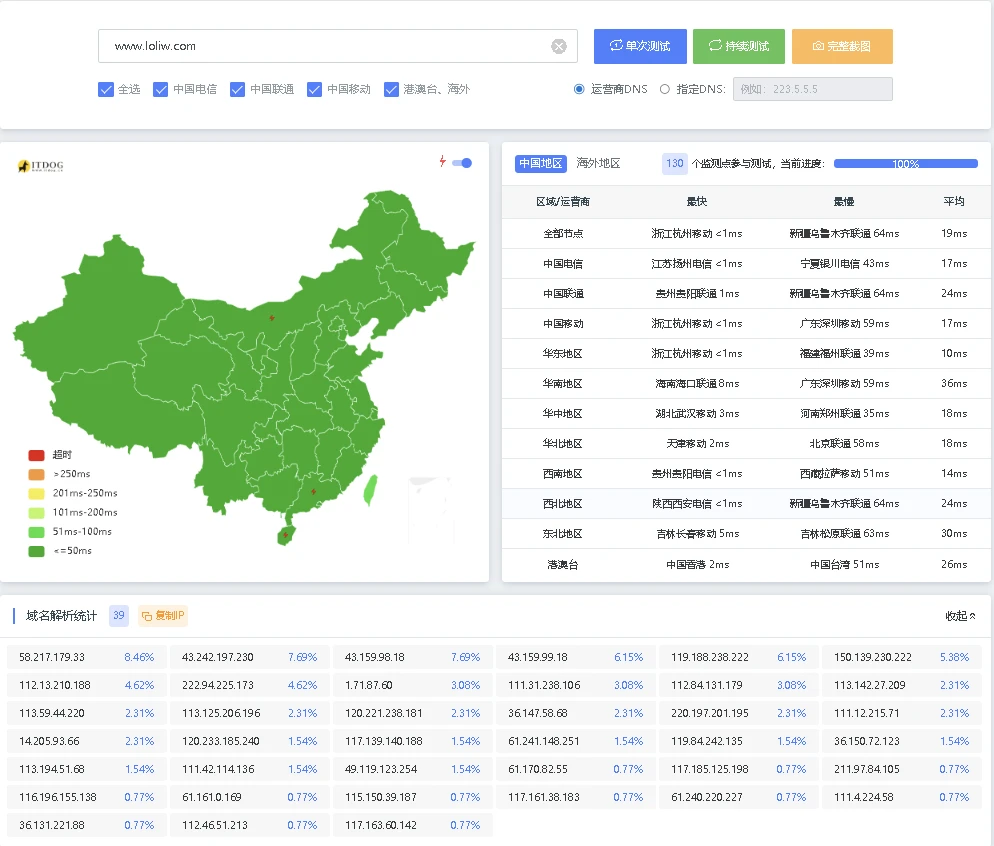Click IP address 211.97.84.105
Image resolution: width=994 pixels, height=846 pixels.
pos(867,769)
